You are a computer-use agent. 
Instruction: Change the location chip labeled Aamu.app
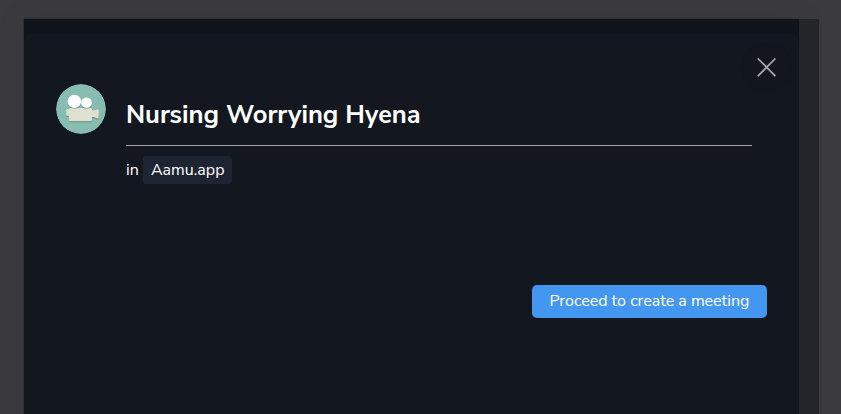point(187,170)
